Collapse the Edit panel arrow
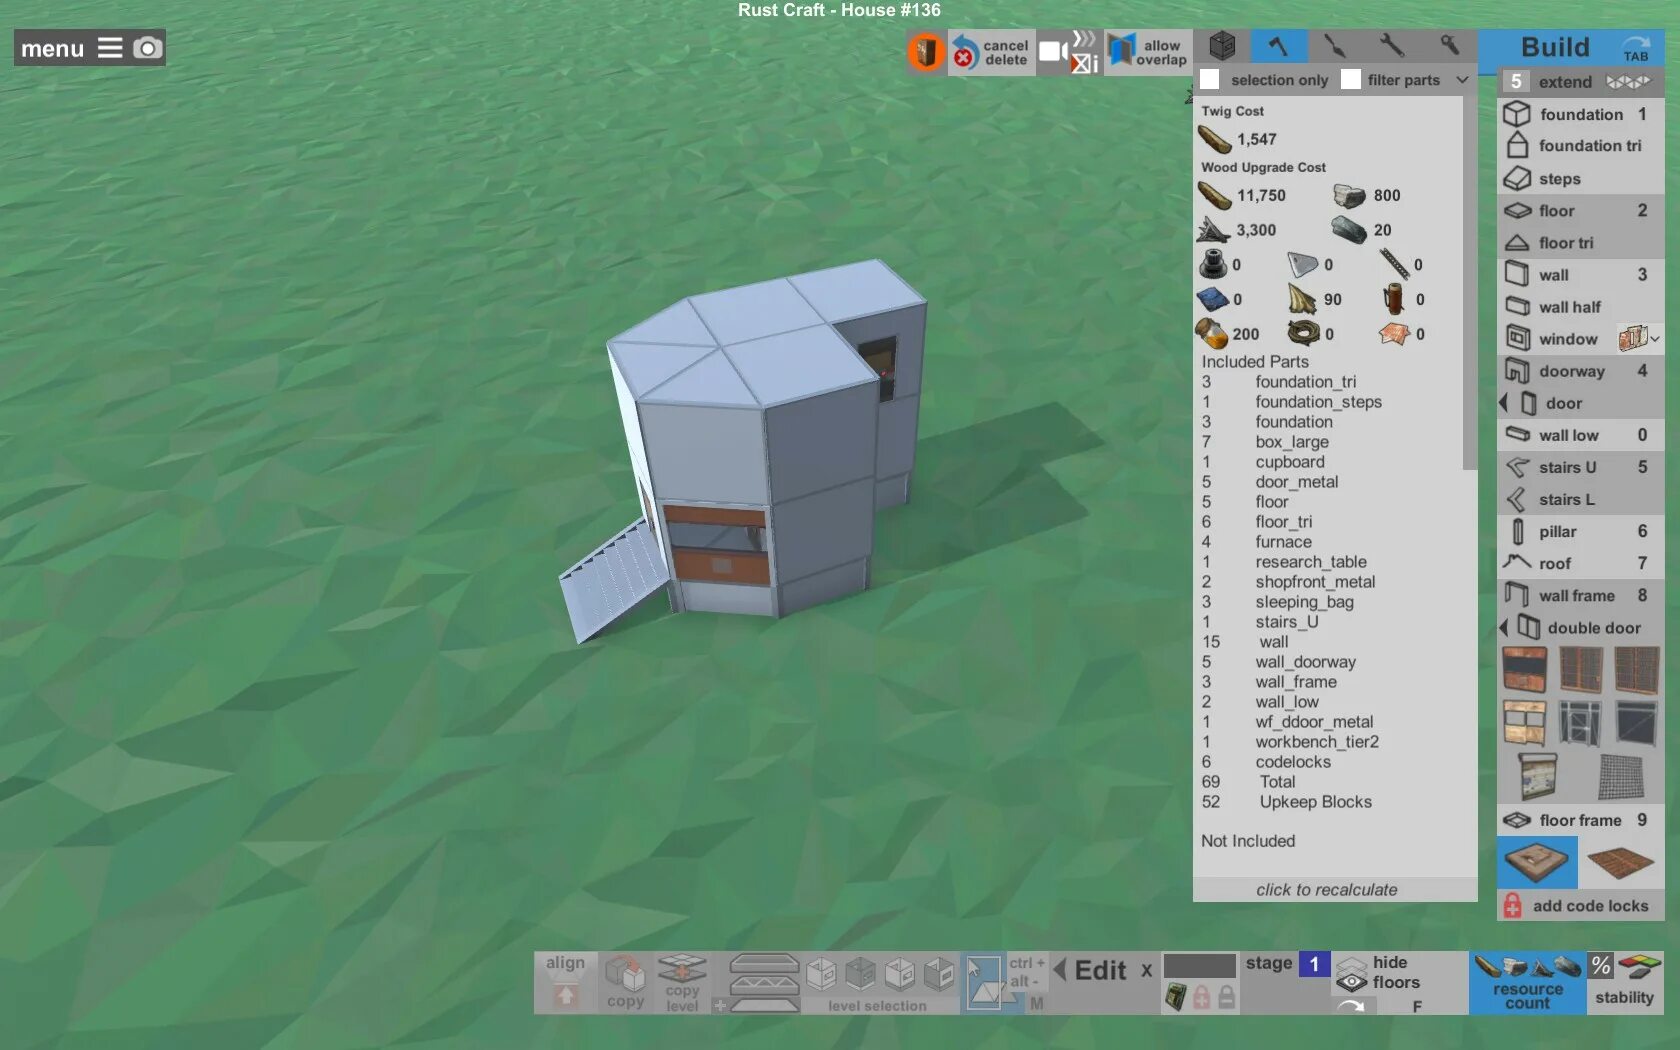The width and height of the screenshot is (1680, 1050). pos(1059,970)
